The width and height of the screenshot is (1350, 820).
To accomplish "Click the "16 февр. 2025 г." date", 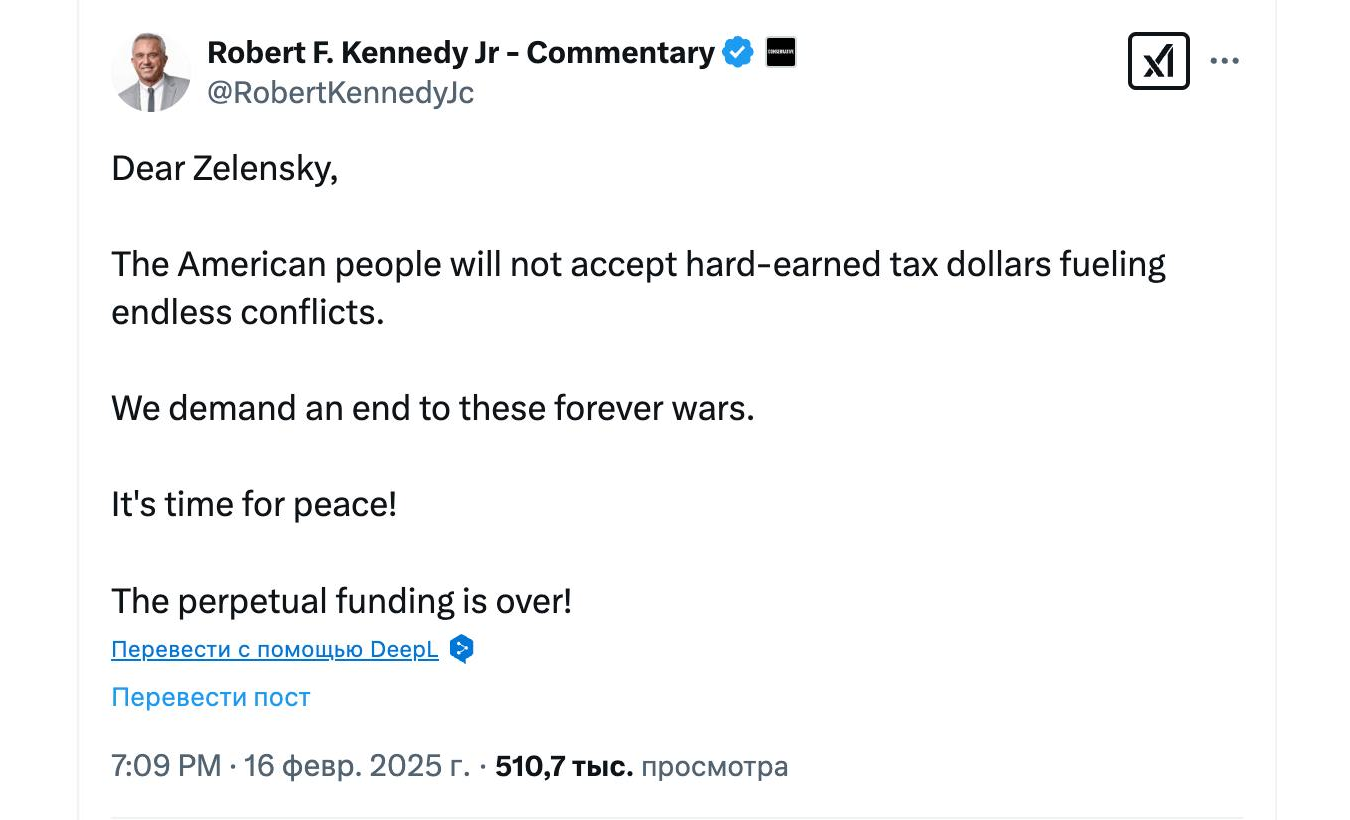I will coord(357,766).
